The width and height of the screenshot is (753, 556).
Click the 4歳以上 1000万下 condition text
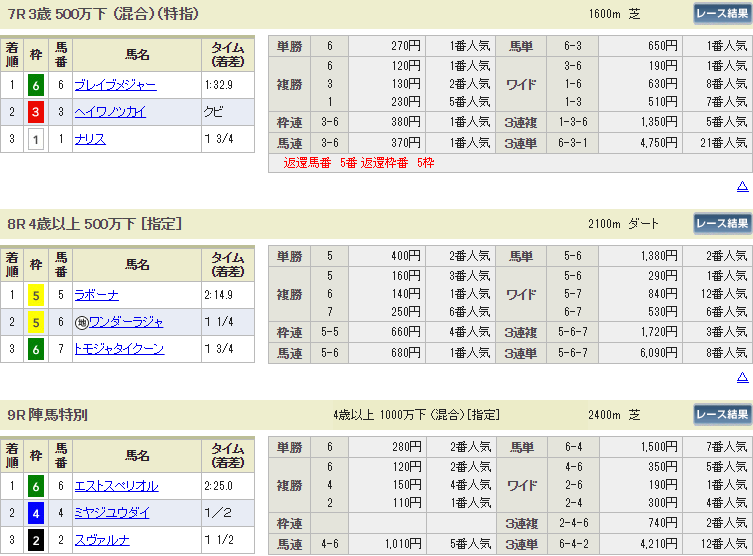[x=416, y=414]
